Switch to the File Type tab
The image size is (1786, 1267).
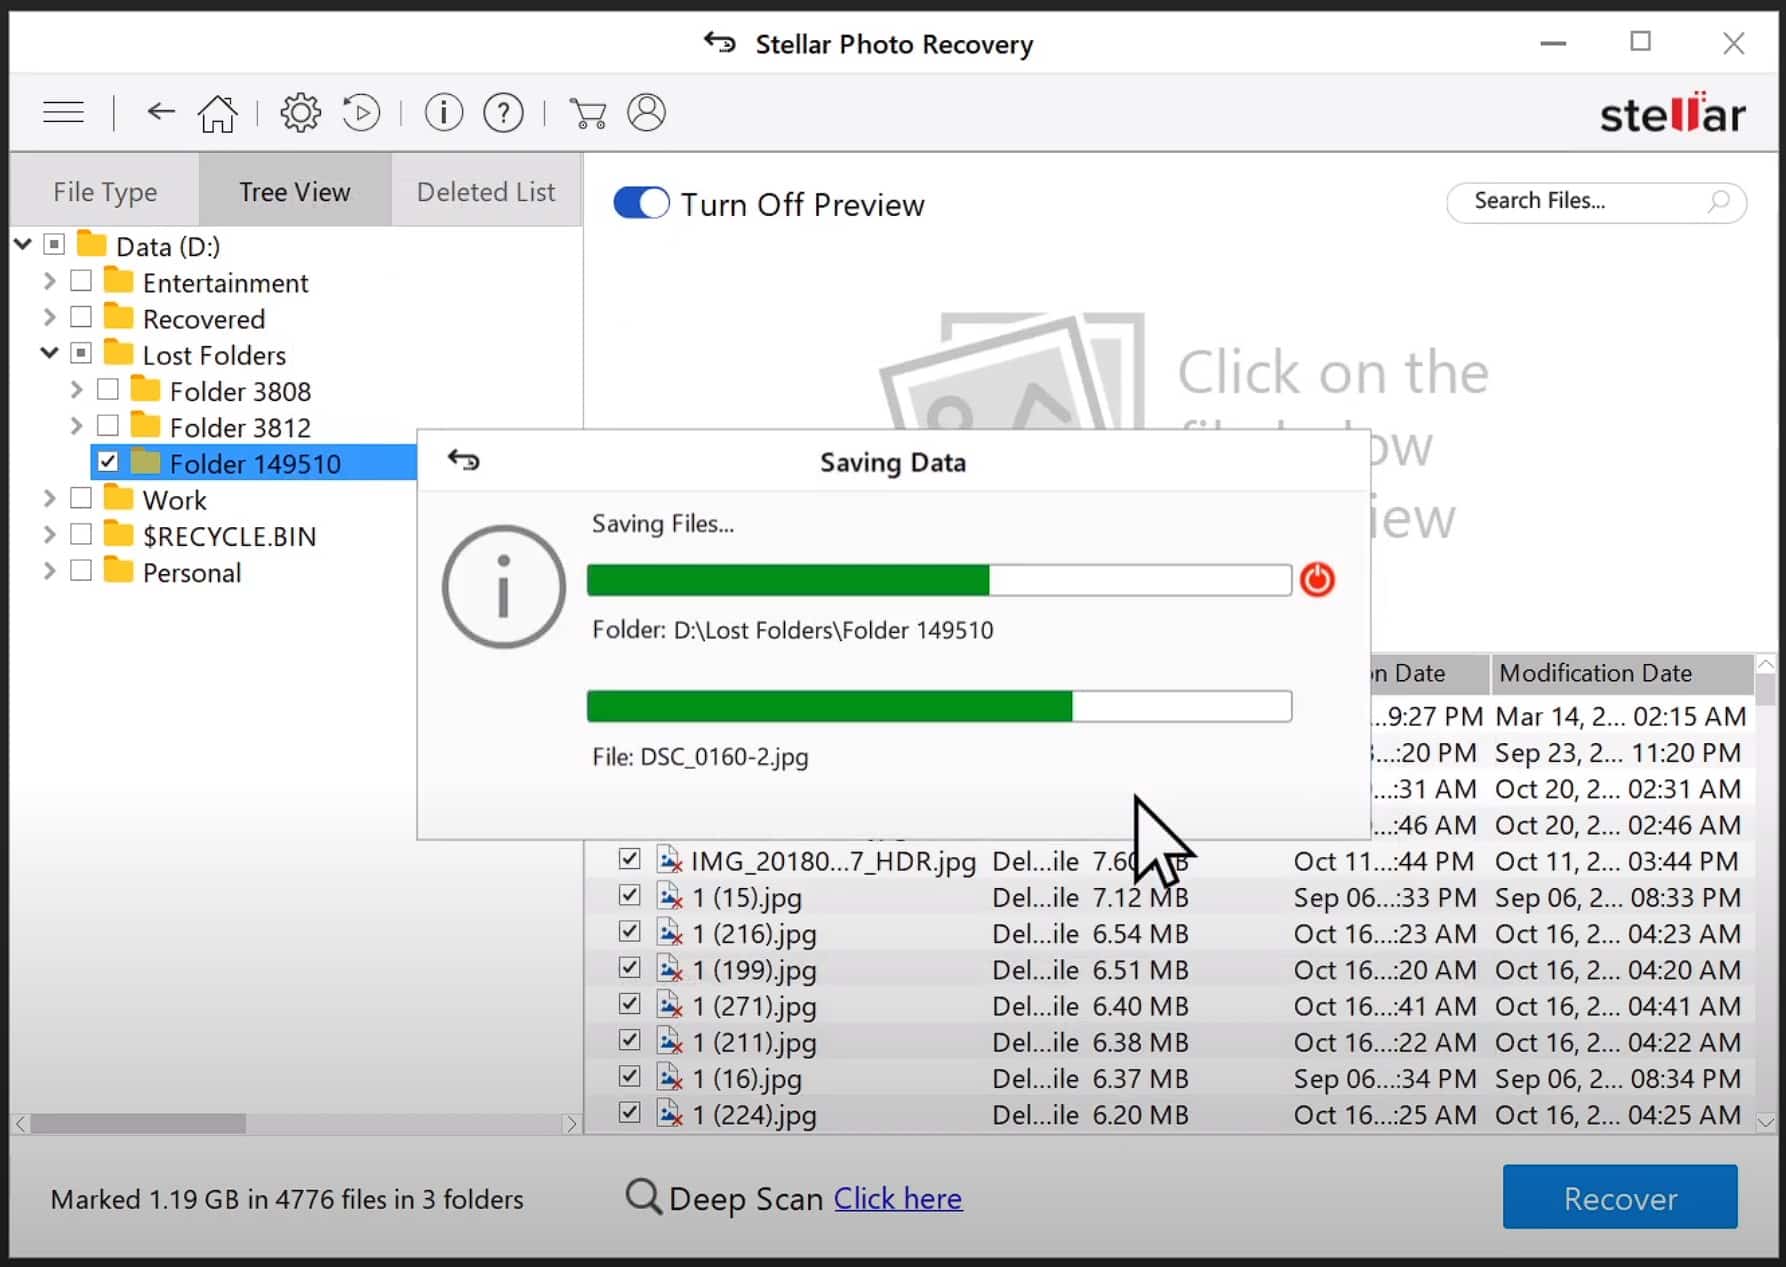click(105, 191)
